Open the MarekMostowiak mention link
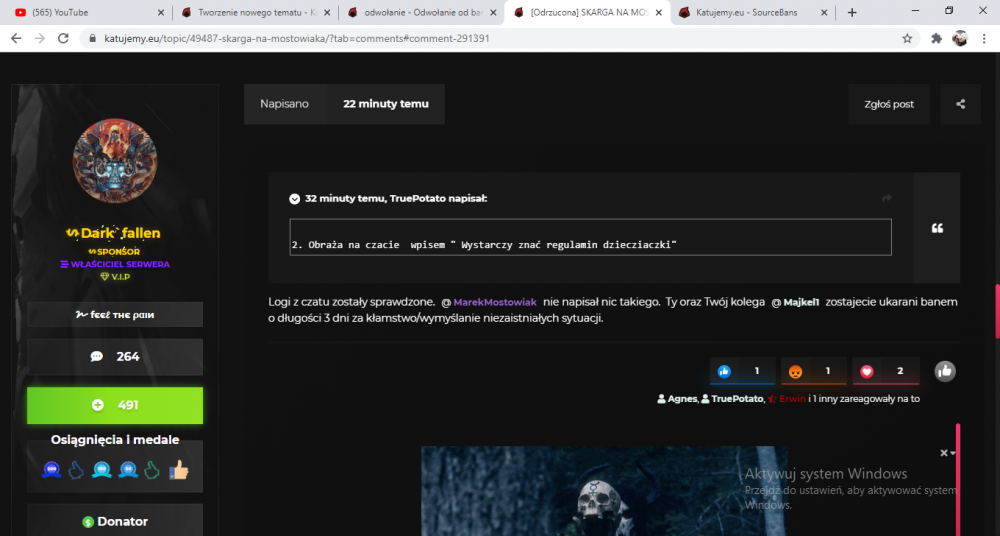Image resolution: width=1000 pixels, height=536 pixels. [495, 302]
